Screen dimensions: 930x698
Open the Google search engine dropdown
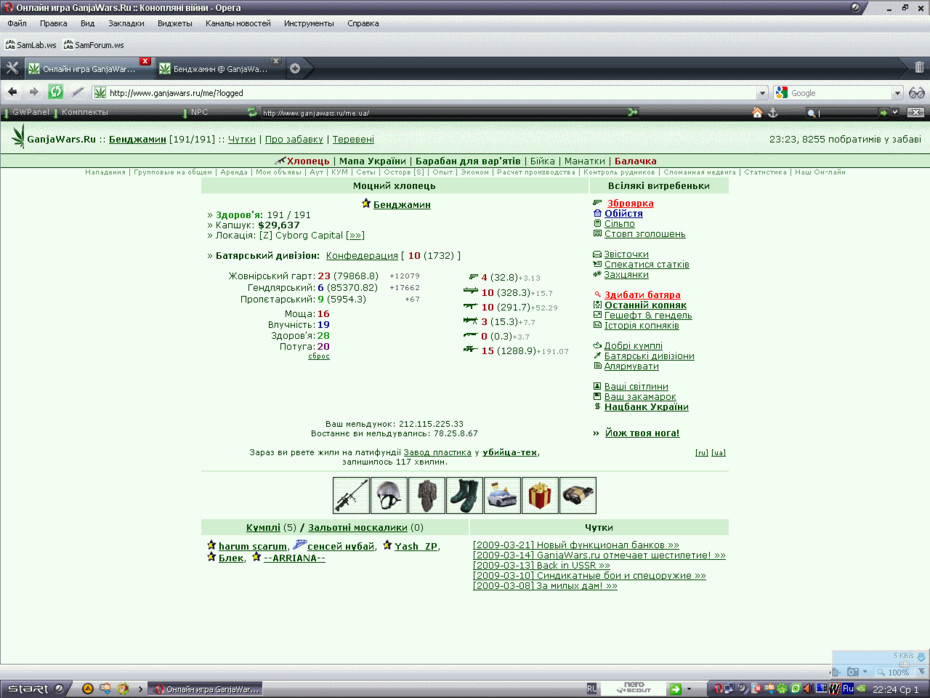tap(897, 93)
